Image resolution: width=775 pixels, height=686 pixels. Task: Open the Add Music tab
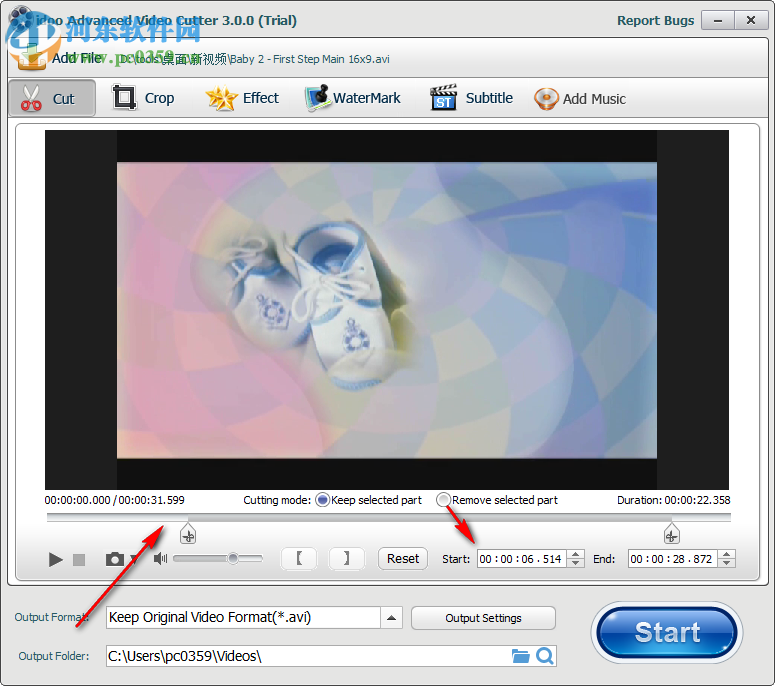click(x=580, y=99)
